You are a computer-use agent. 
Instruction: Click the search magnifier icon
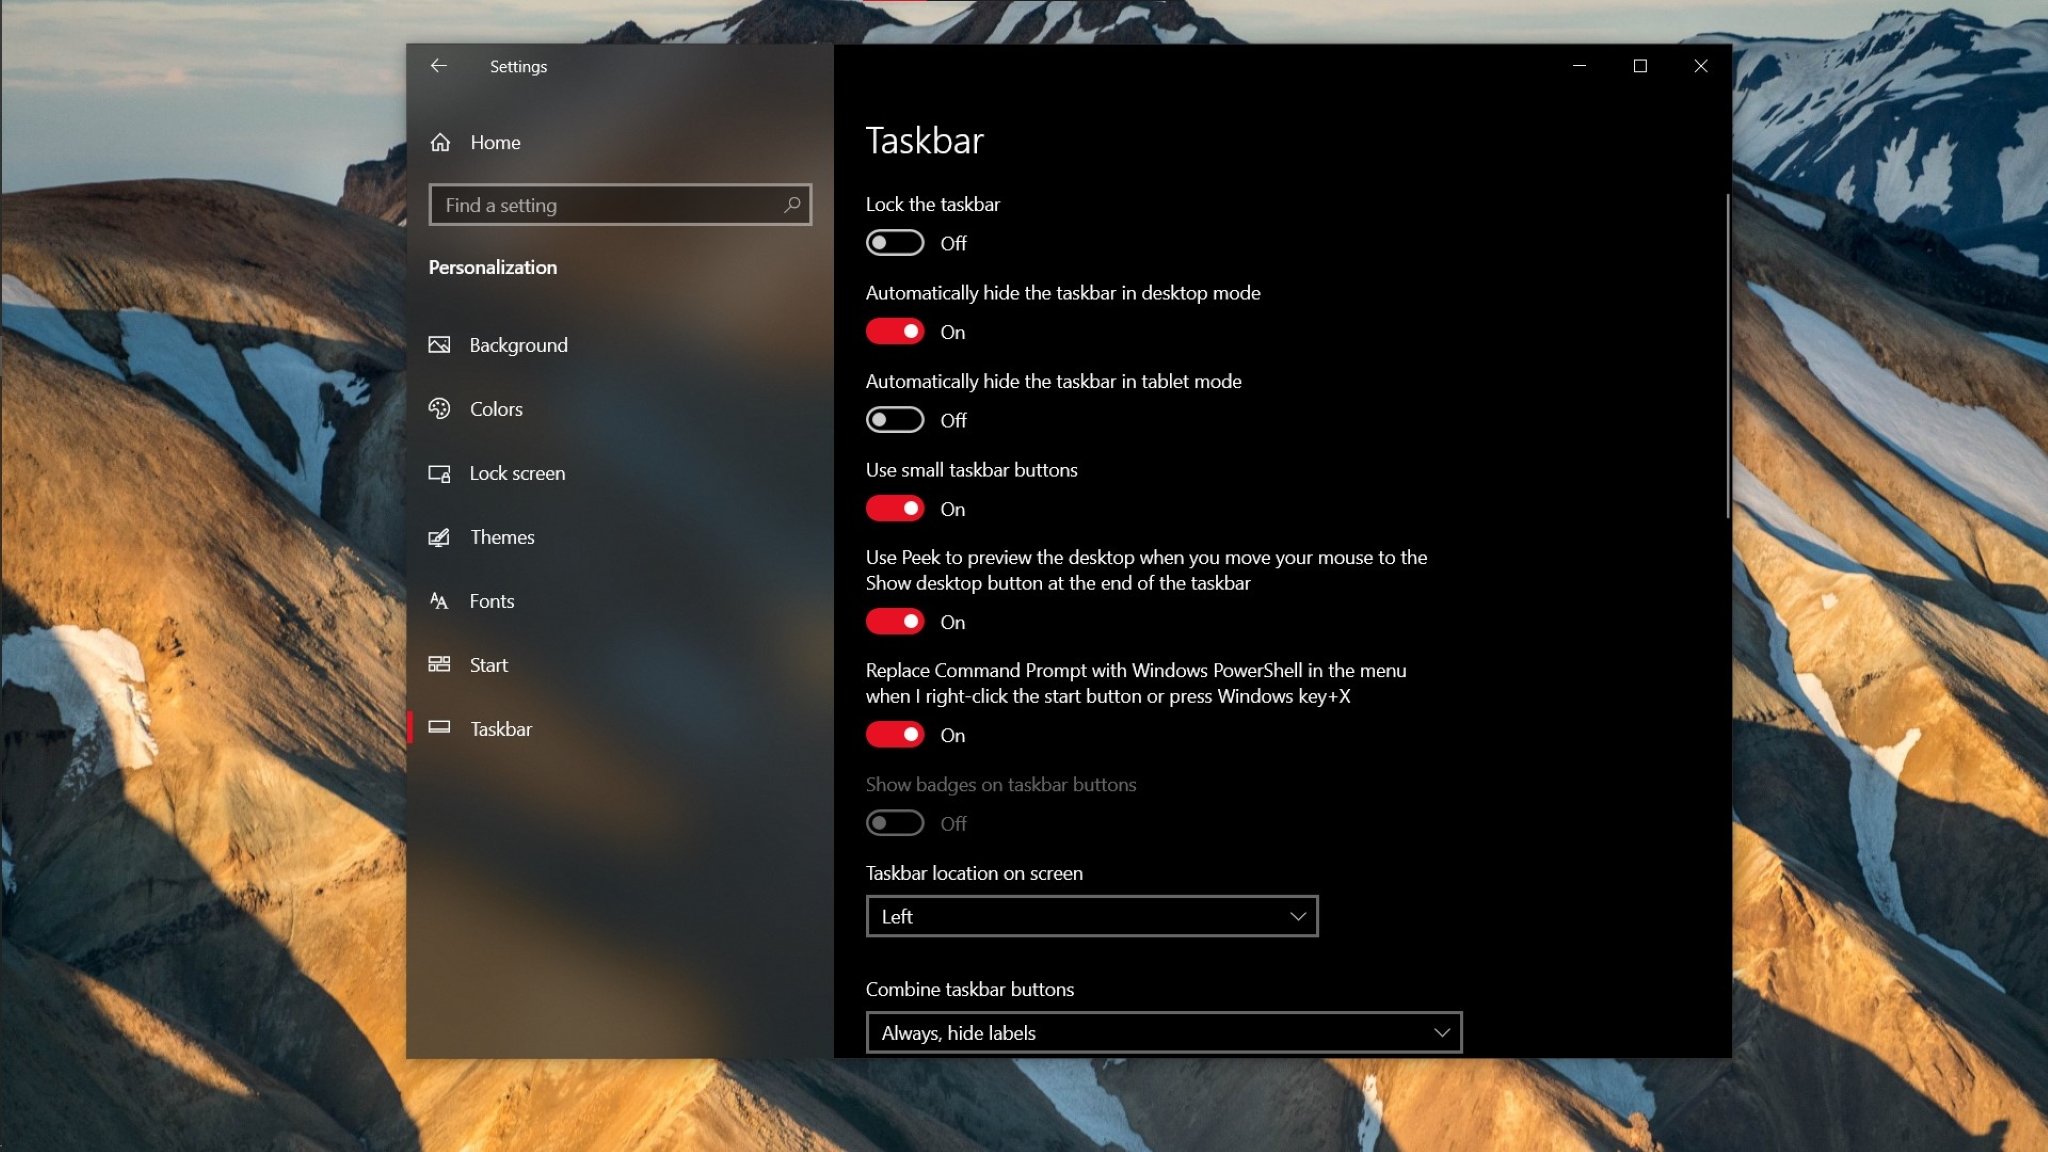click(x=792, y=205)
